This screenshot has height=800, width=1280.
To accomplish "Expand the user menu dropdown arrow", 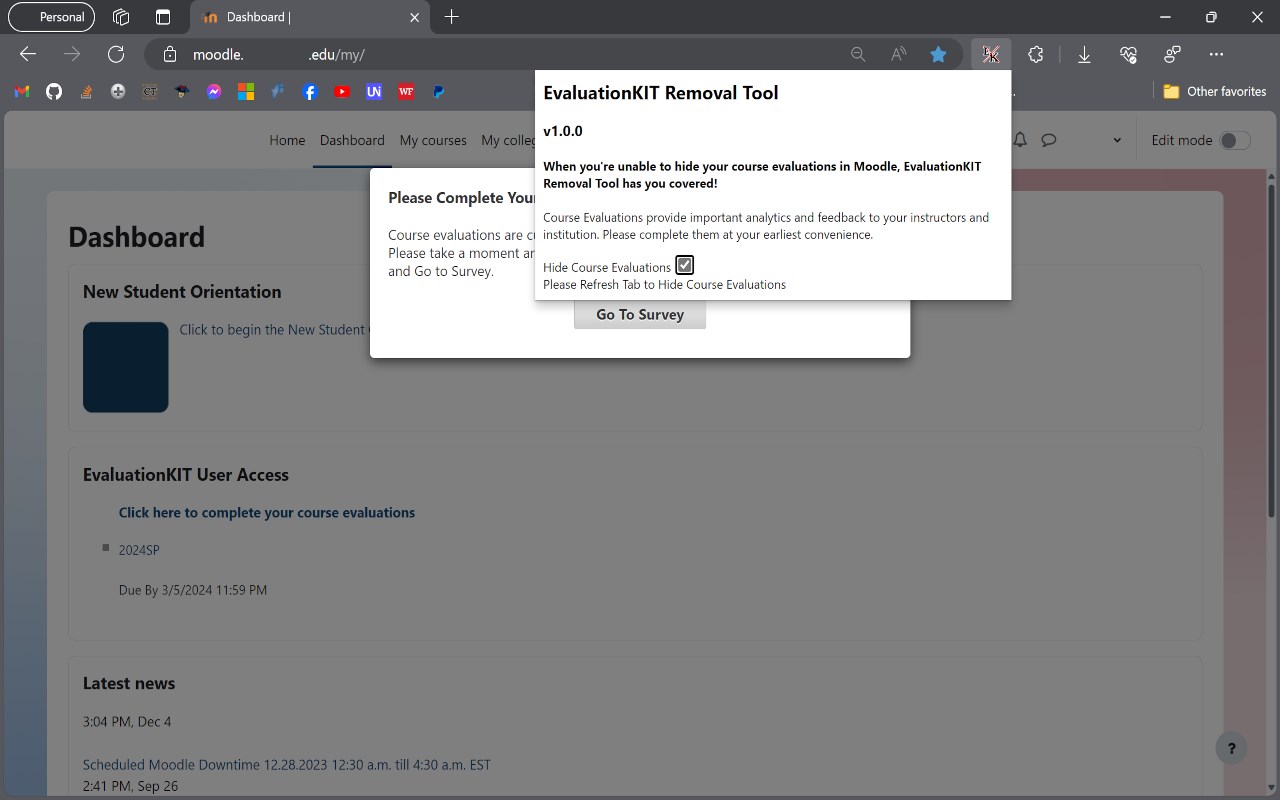I will 1117,140.
